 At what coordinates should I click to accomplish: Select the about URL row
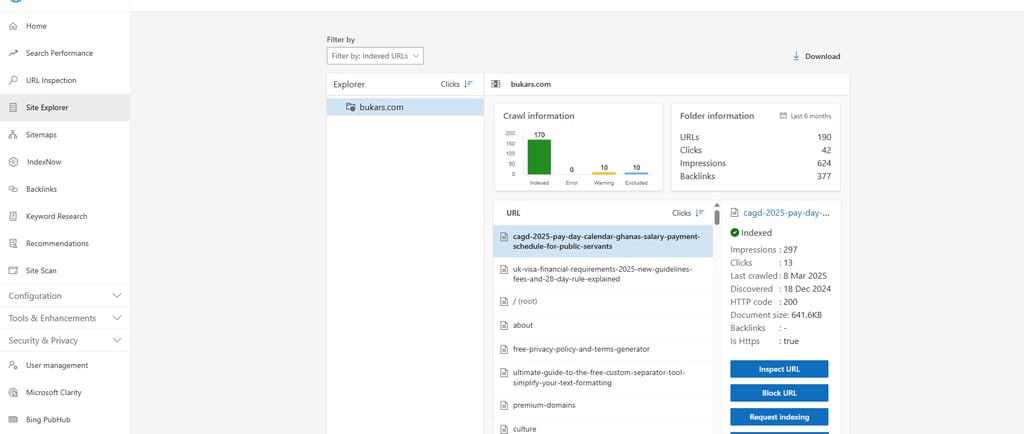pyautogui.click(x=603, y=325)
